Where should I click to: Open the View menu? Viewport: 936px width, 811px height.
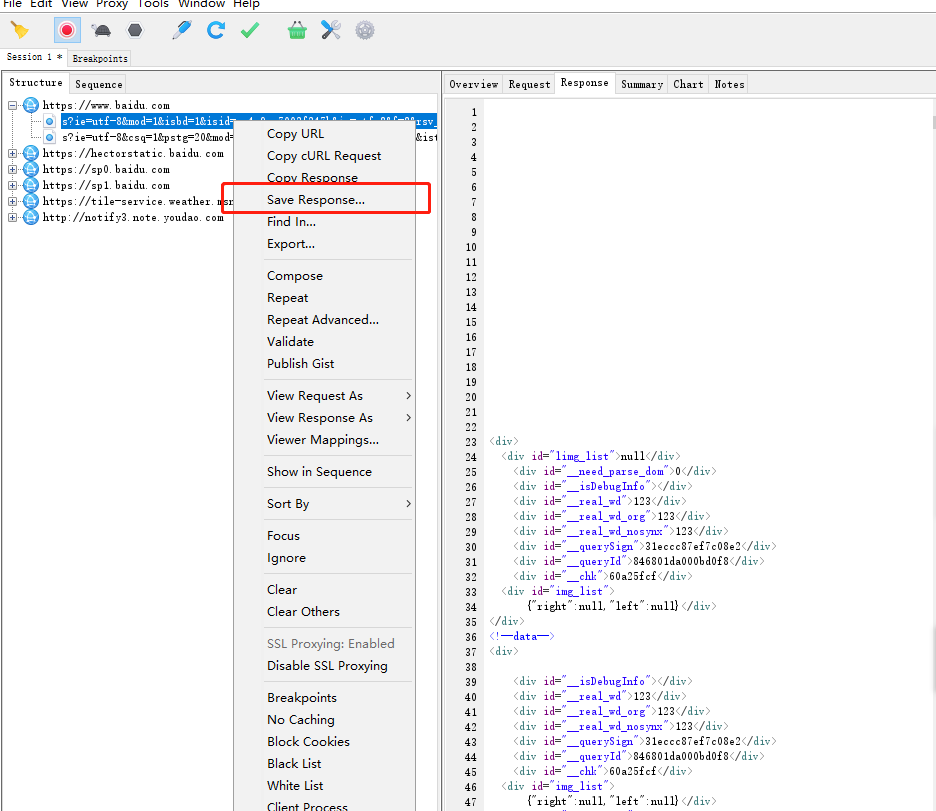pyautogui.click(x=75, y=4)
